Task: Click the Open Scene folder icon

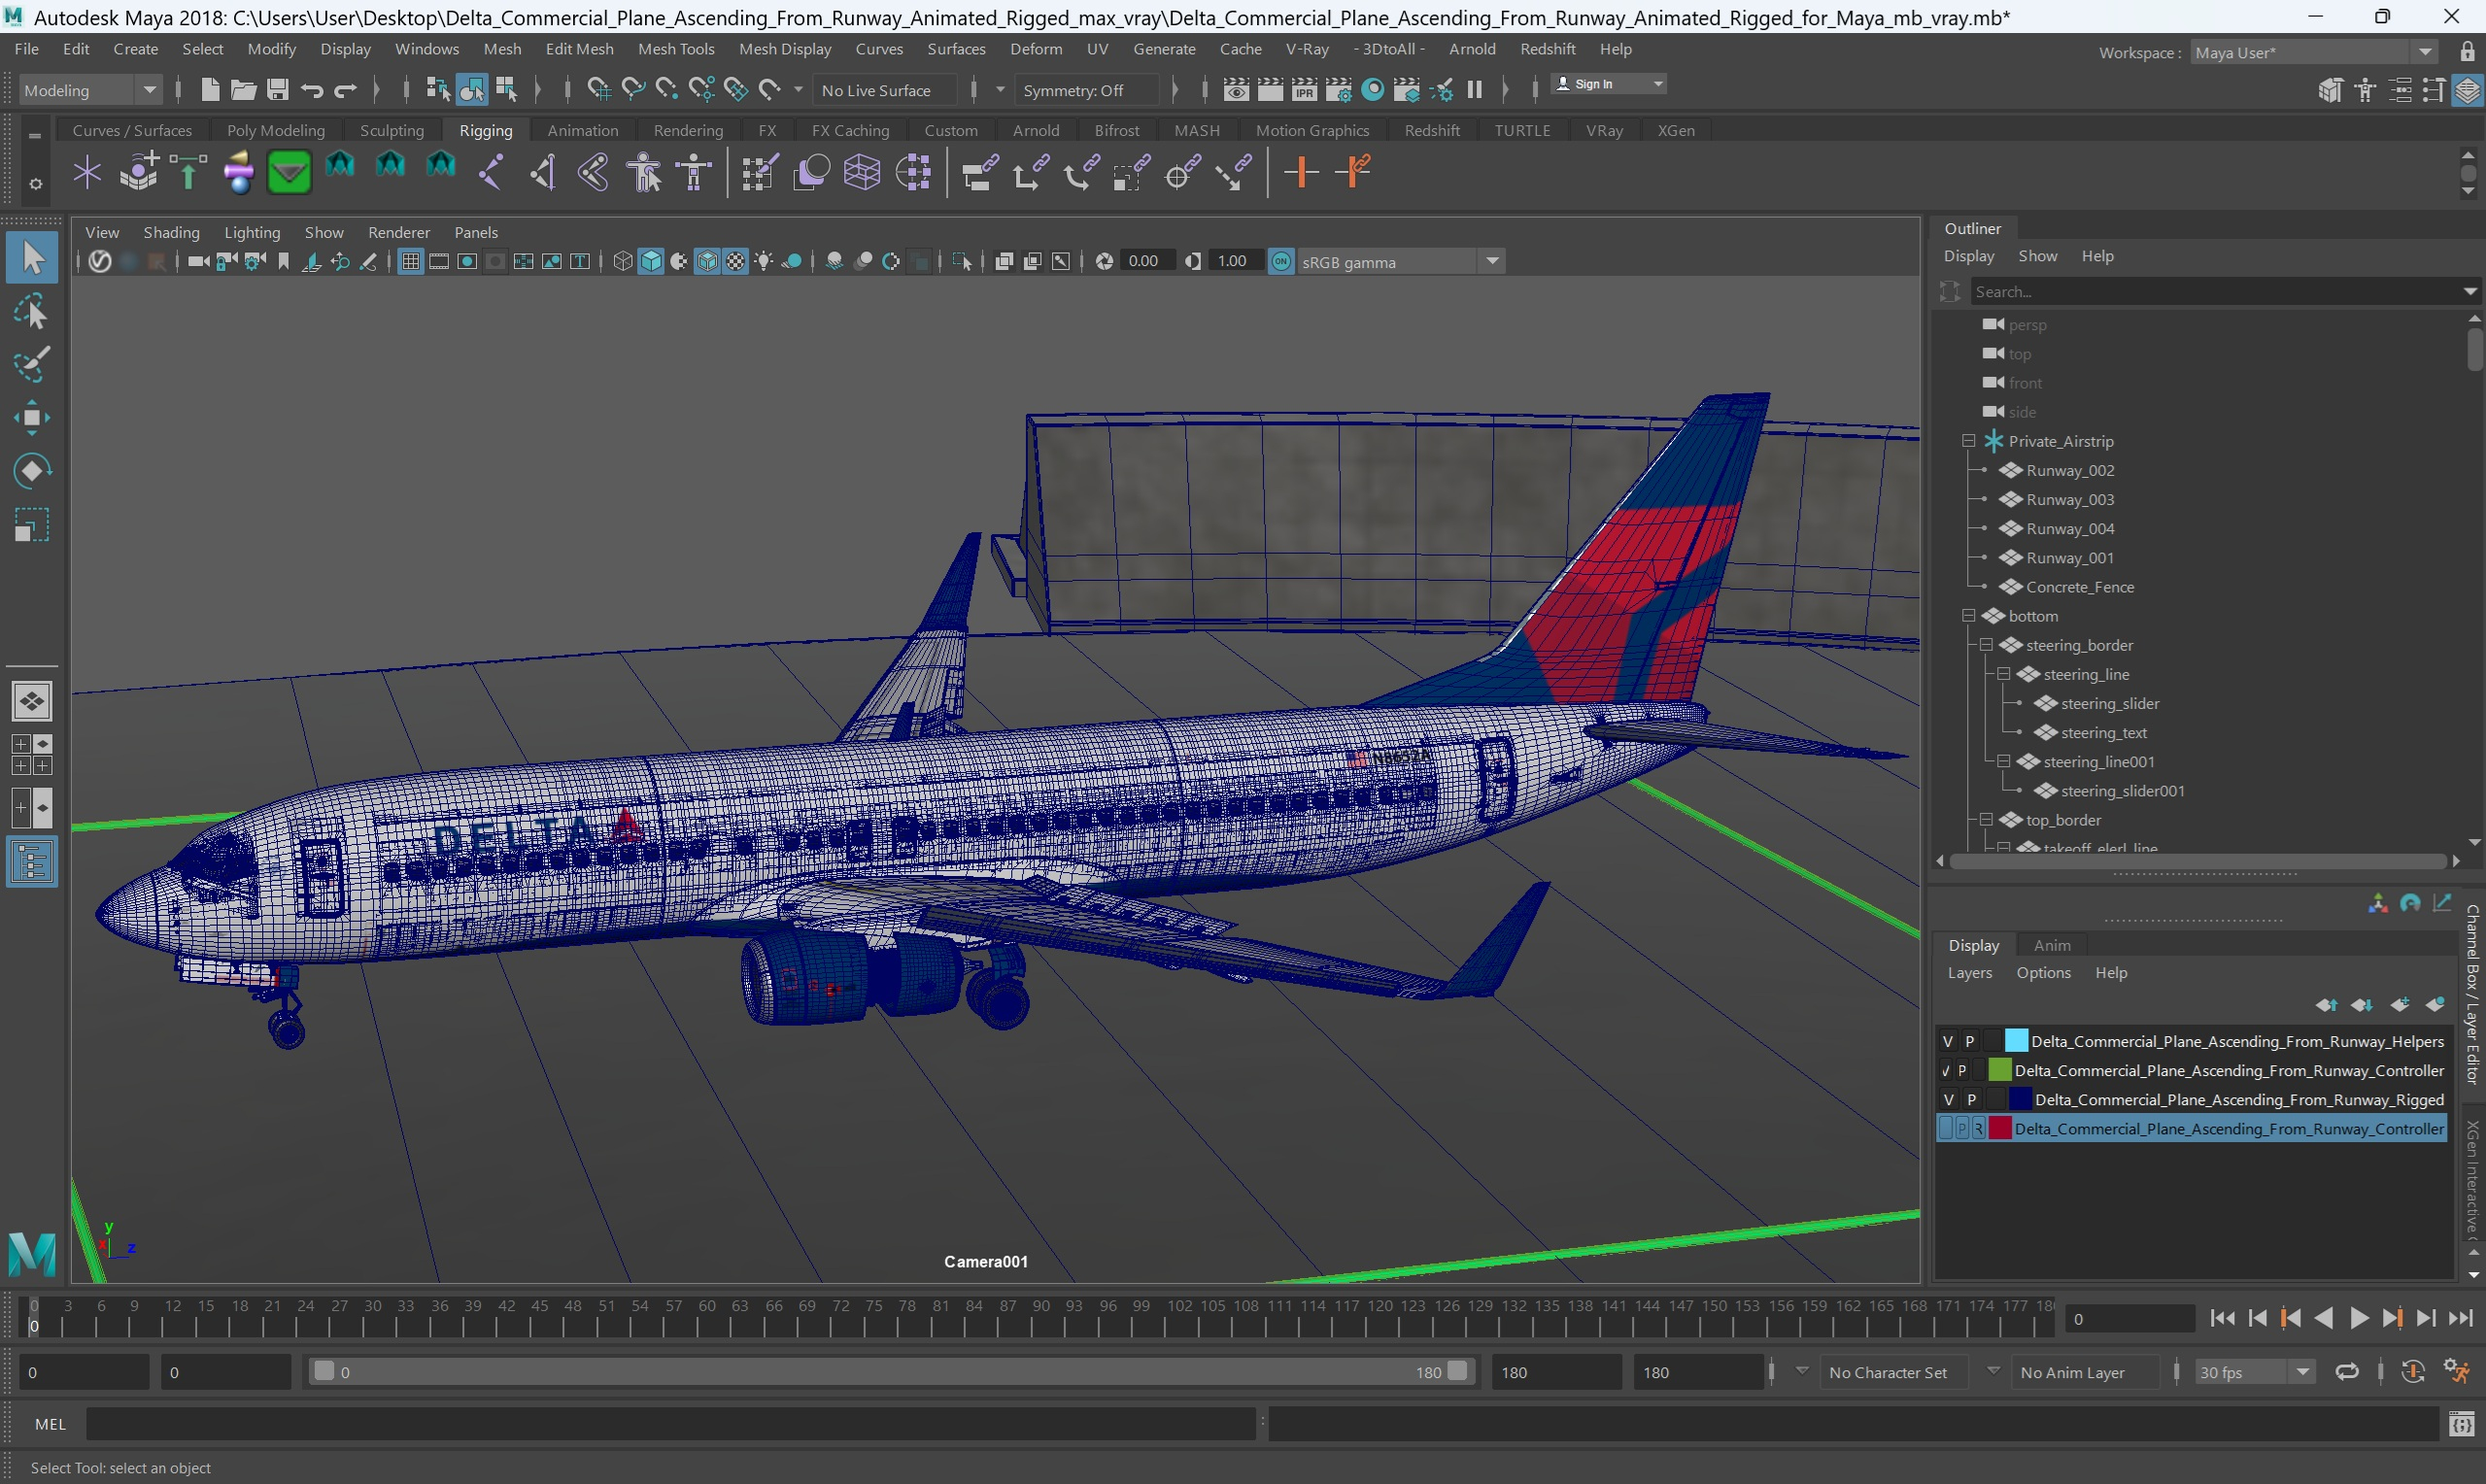Action: coord(243,90)
